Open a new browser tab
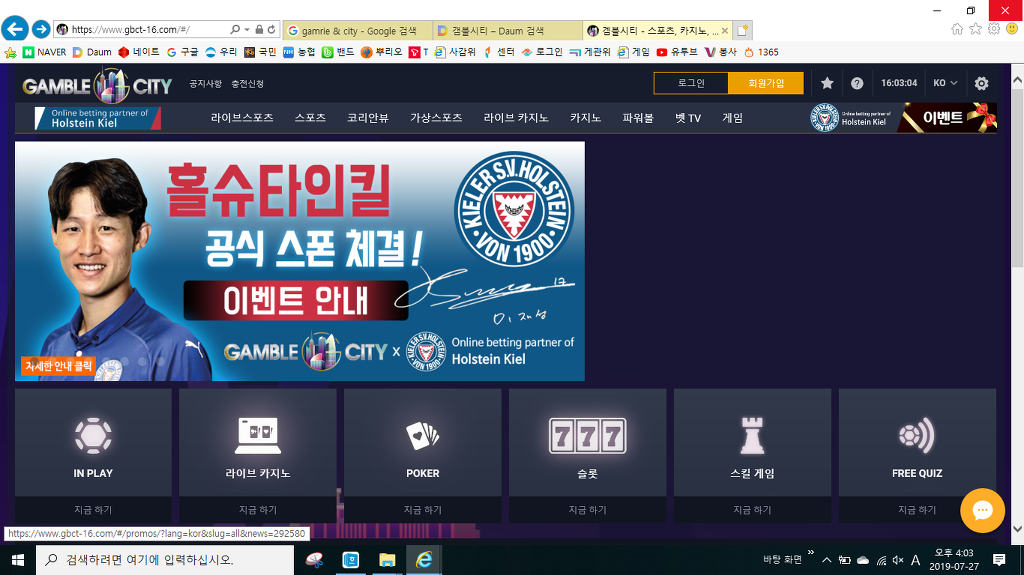 click(x=743, y=31)
